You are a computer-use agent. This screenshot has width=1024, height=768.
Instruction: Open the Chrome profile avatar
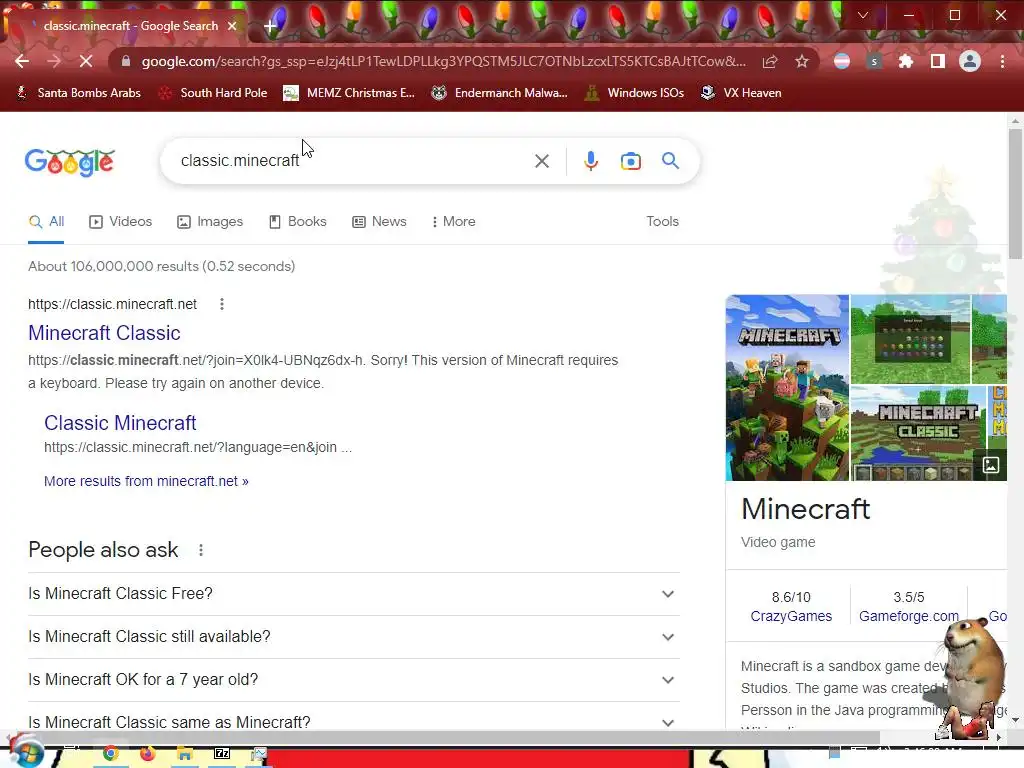(970, 61)
